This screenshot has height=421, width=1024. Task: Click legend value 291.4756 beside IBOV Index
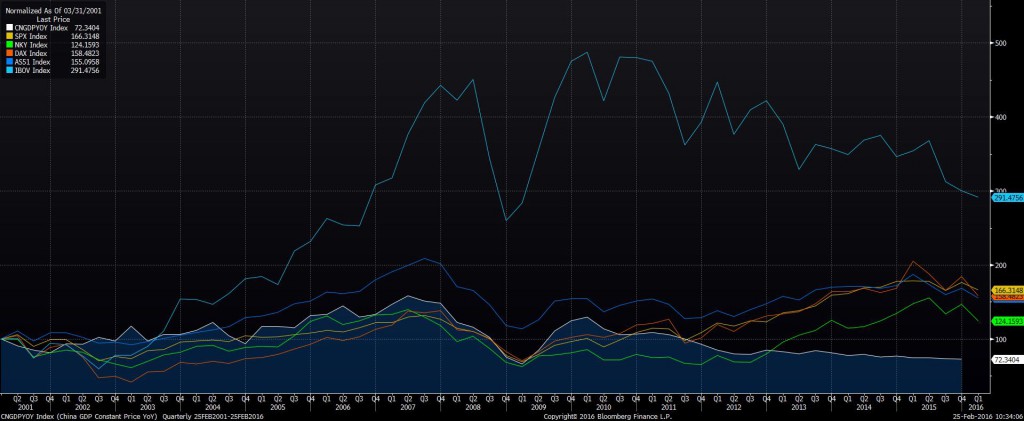(x=83, y=70)
